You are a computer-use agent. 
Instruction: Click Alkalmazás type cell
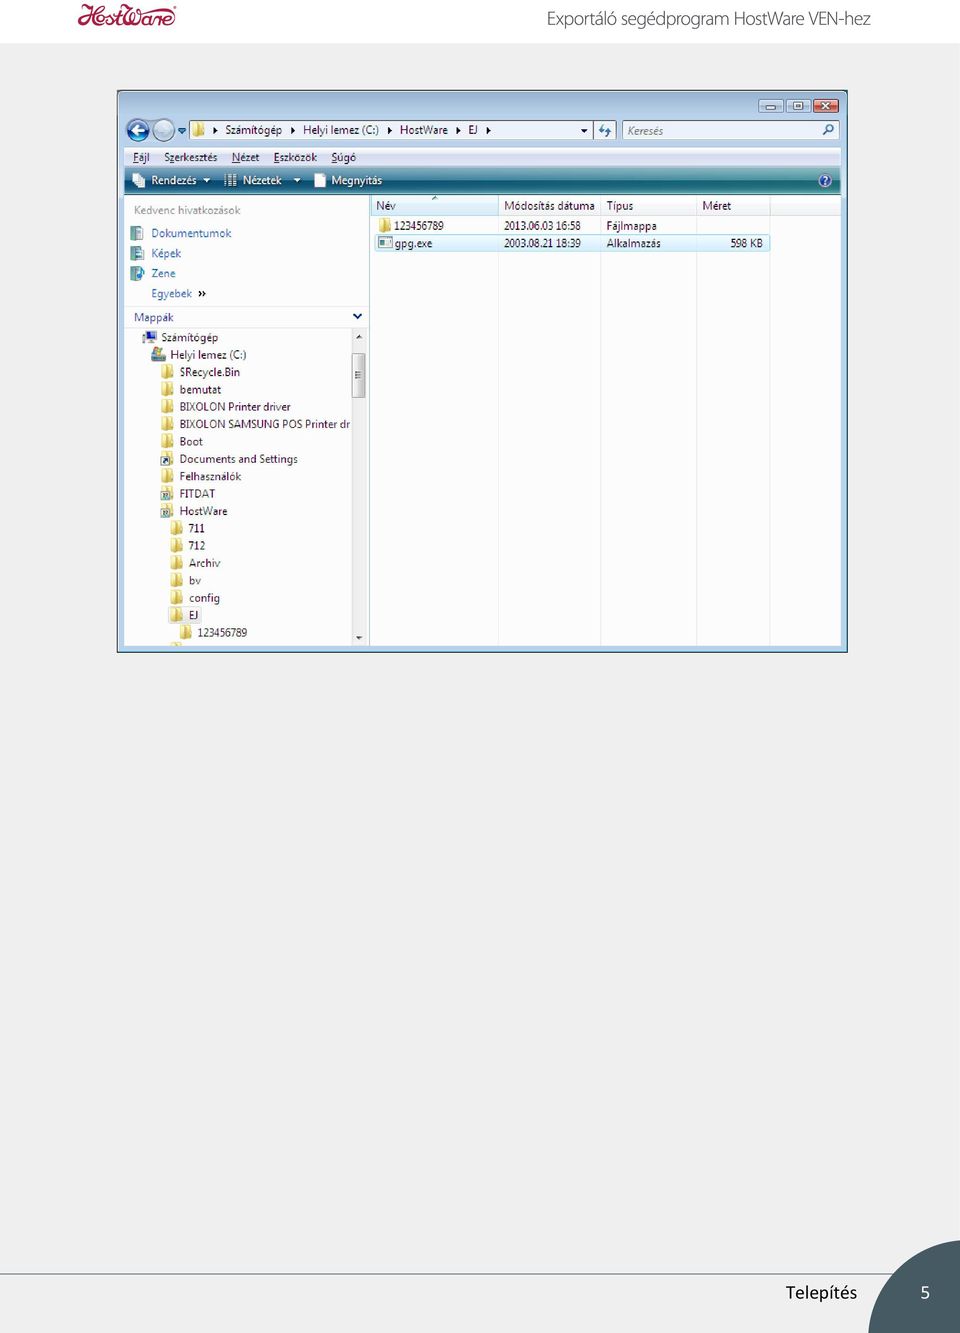tap(633, 243)
